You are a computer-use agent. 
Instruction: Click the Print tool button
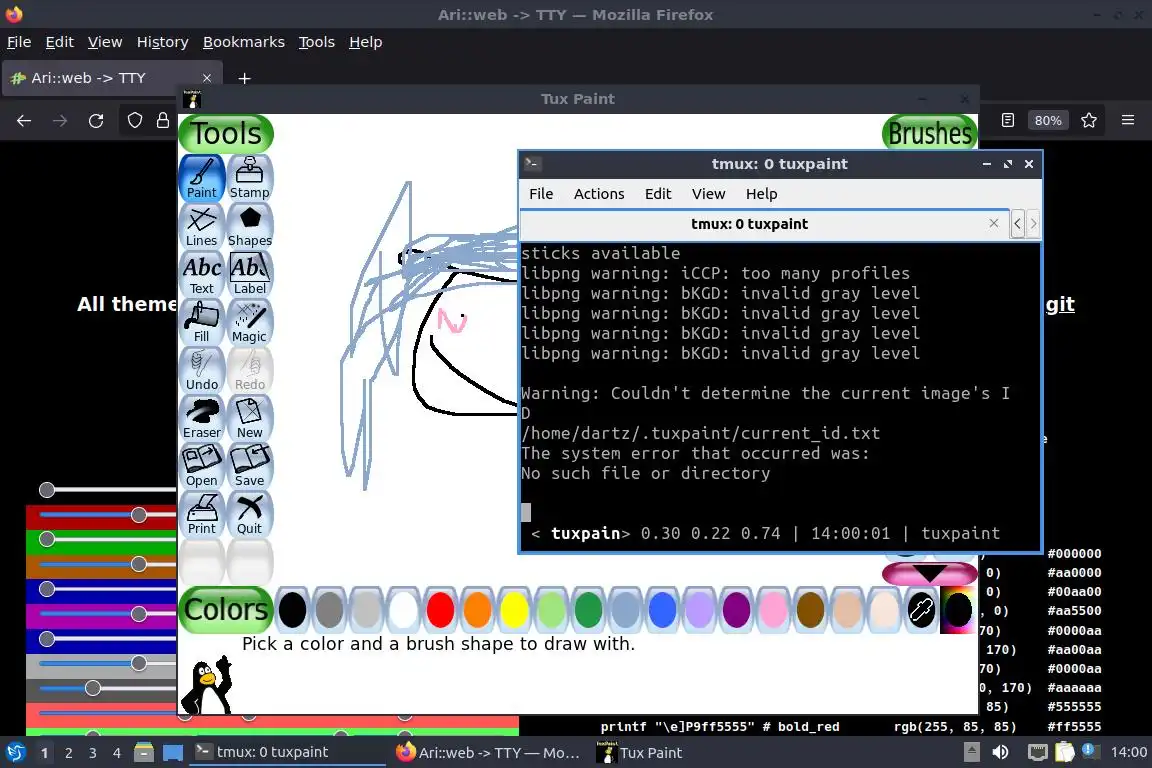point(201,514)
